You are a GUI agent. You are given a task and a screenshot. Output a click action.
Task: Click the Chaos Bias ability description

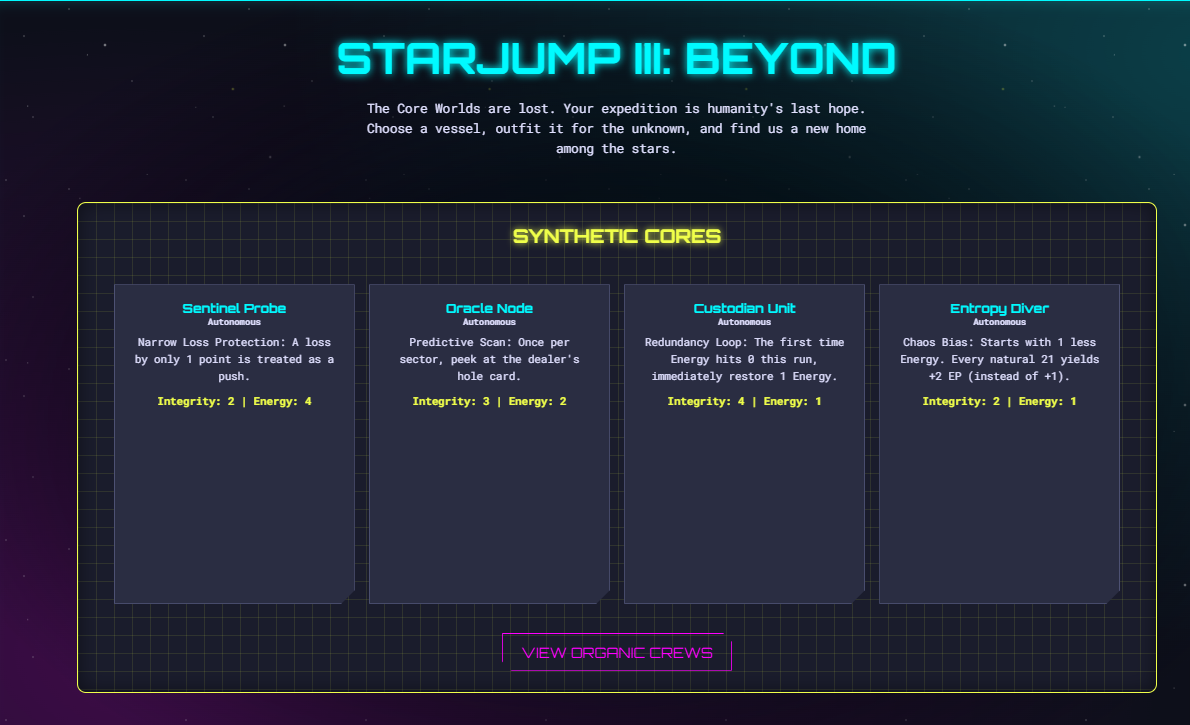click(x=1000, y=359)
